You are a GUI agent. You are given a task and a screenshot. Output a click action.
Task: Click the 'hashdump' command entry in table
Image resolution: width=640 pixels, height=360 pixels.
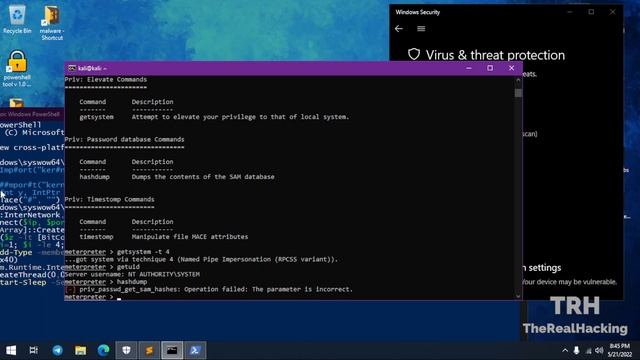[x=94, y=177]
